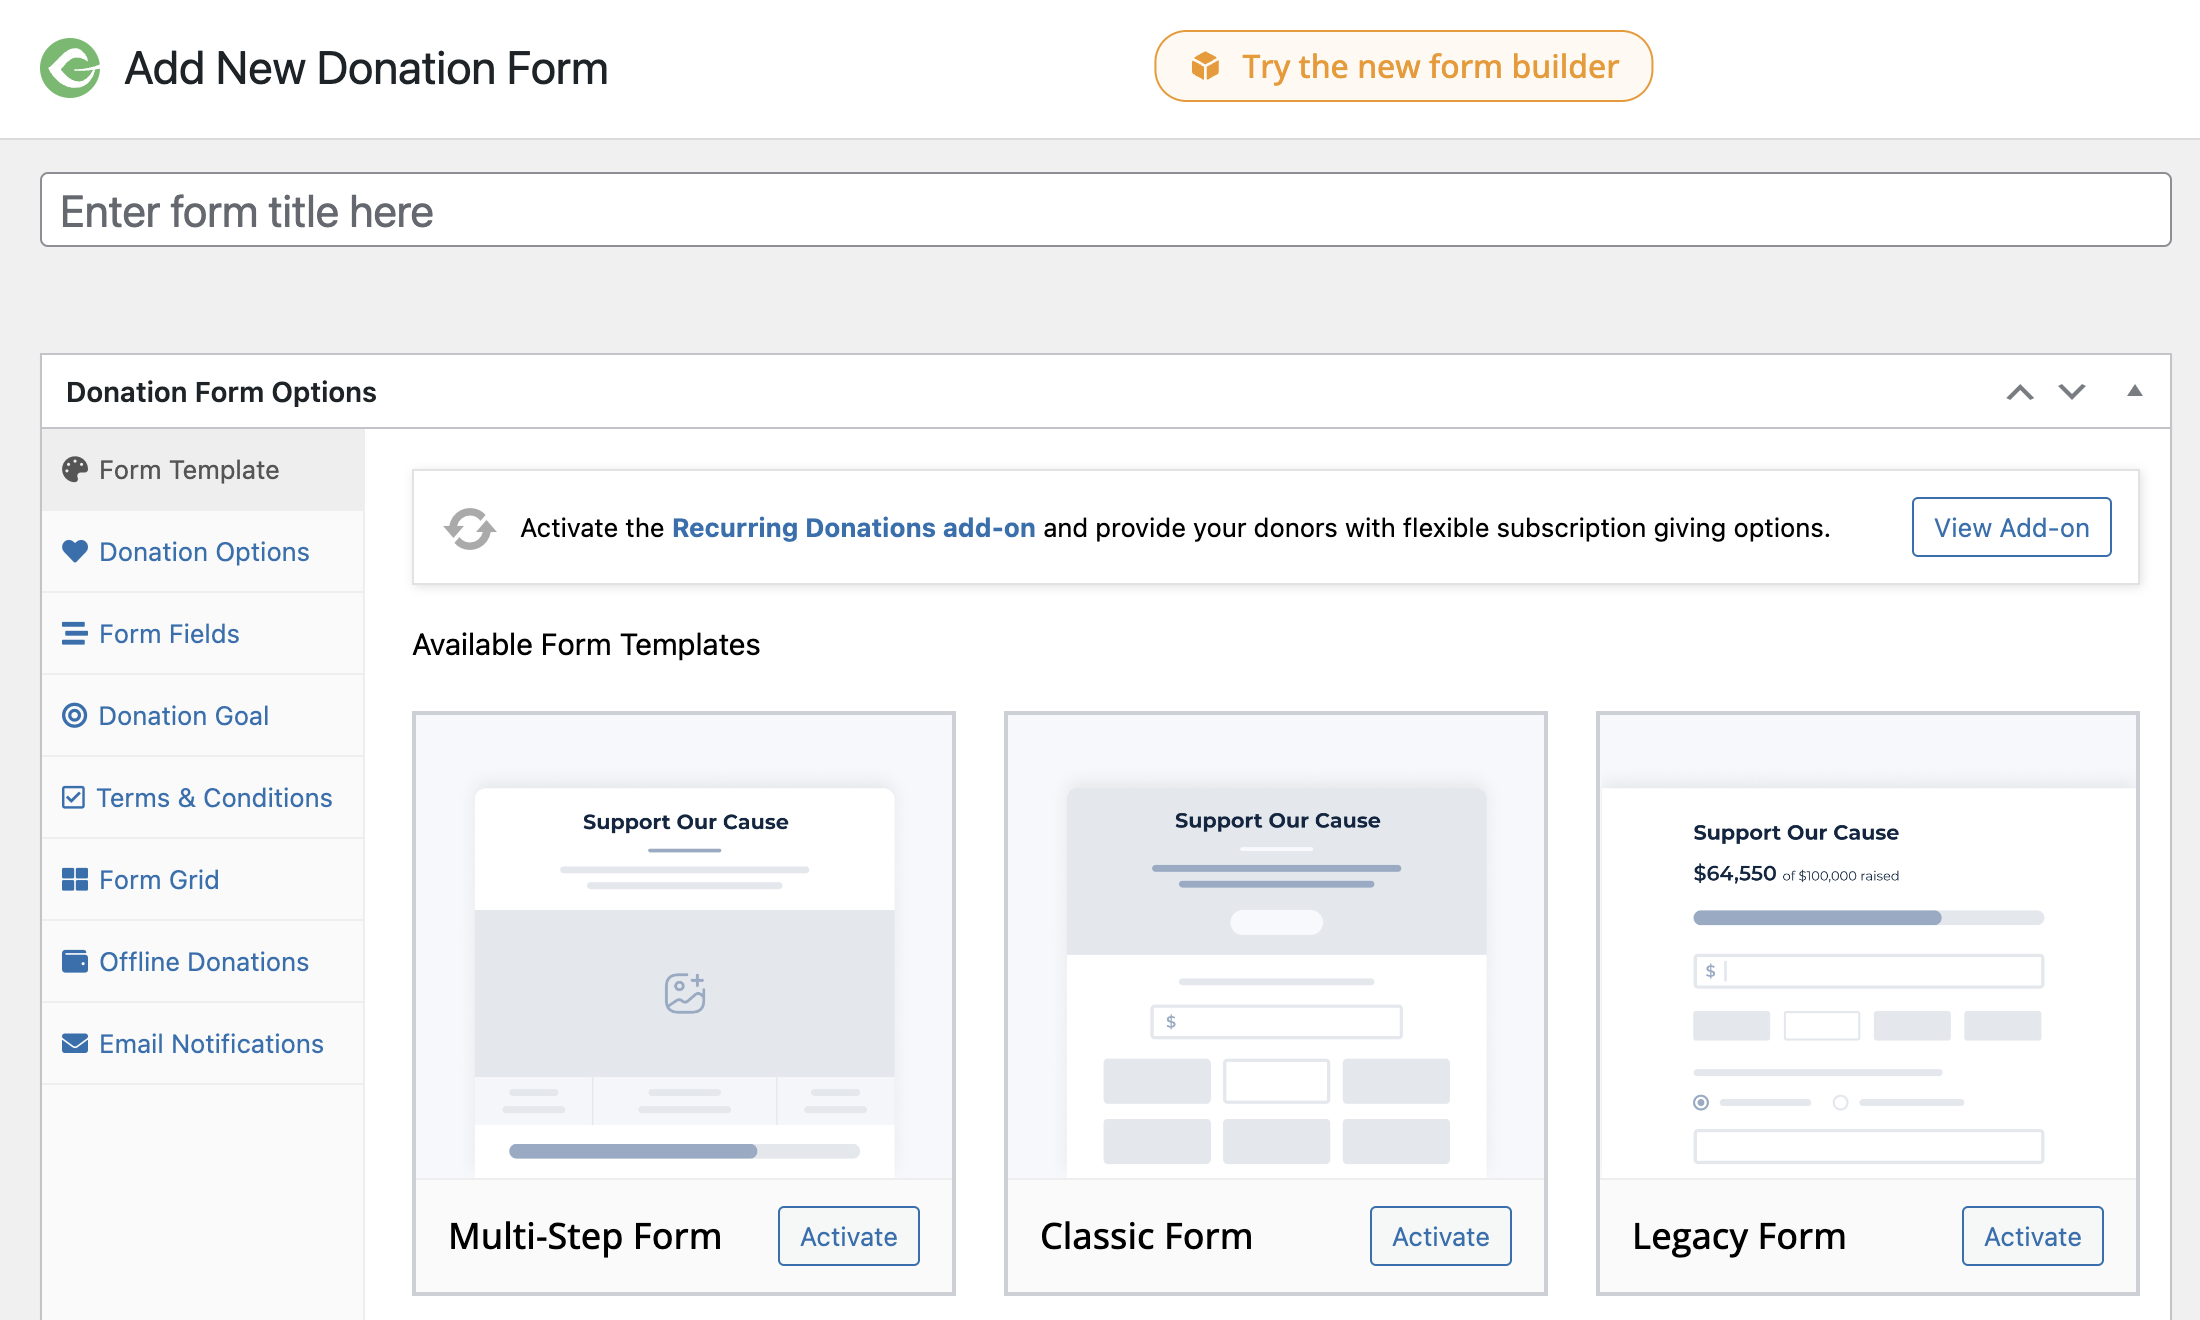This screenshot has height=1320, width=2200.
Task: Click the Enter form title field
Action: (1100, 210)
